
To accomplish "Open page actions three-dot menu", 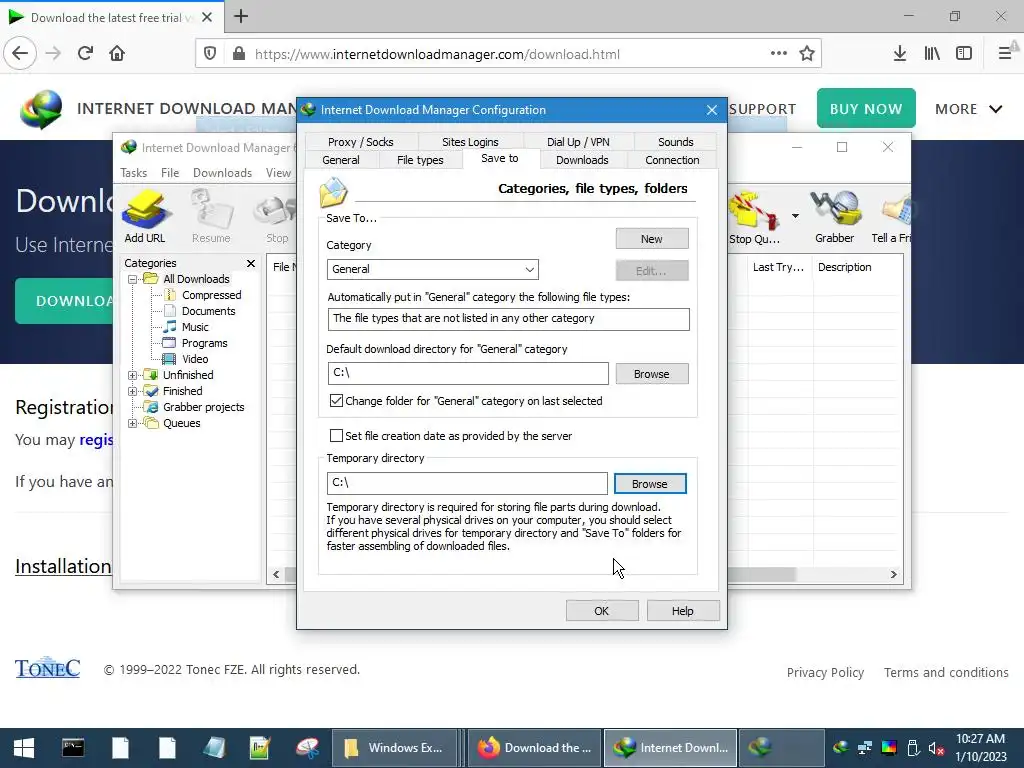I will 778,54.
